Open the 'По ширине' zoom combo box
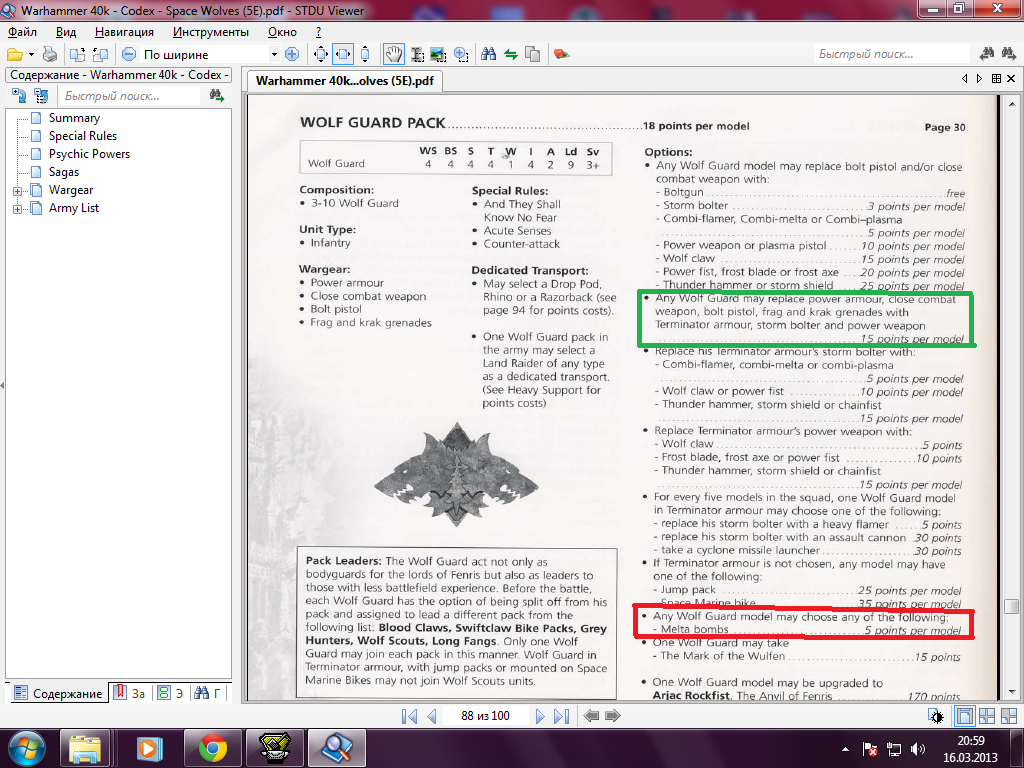 [x=210, y=54]
